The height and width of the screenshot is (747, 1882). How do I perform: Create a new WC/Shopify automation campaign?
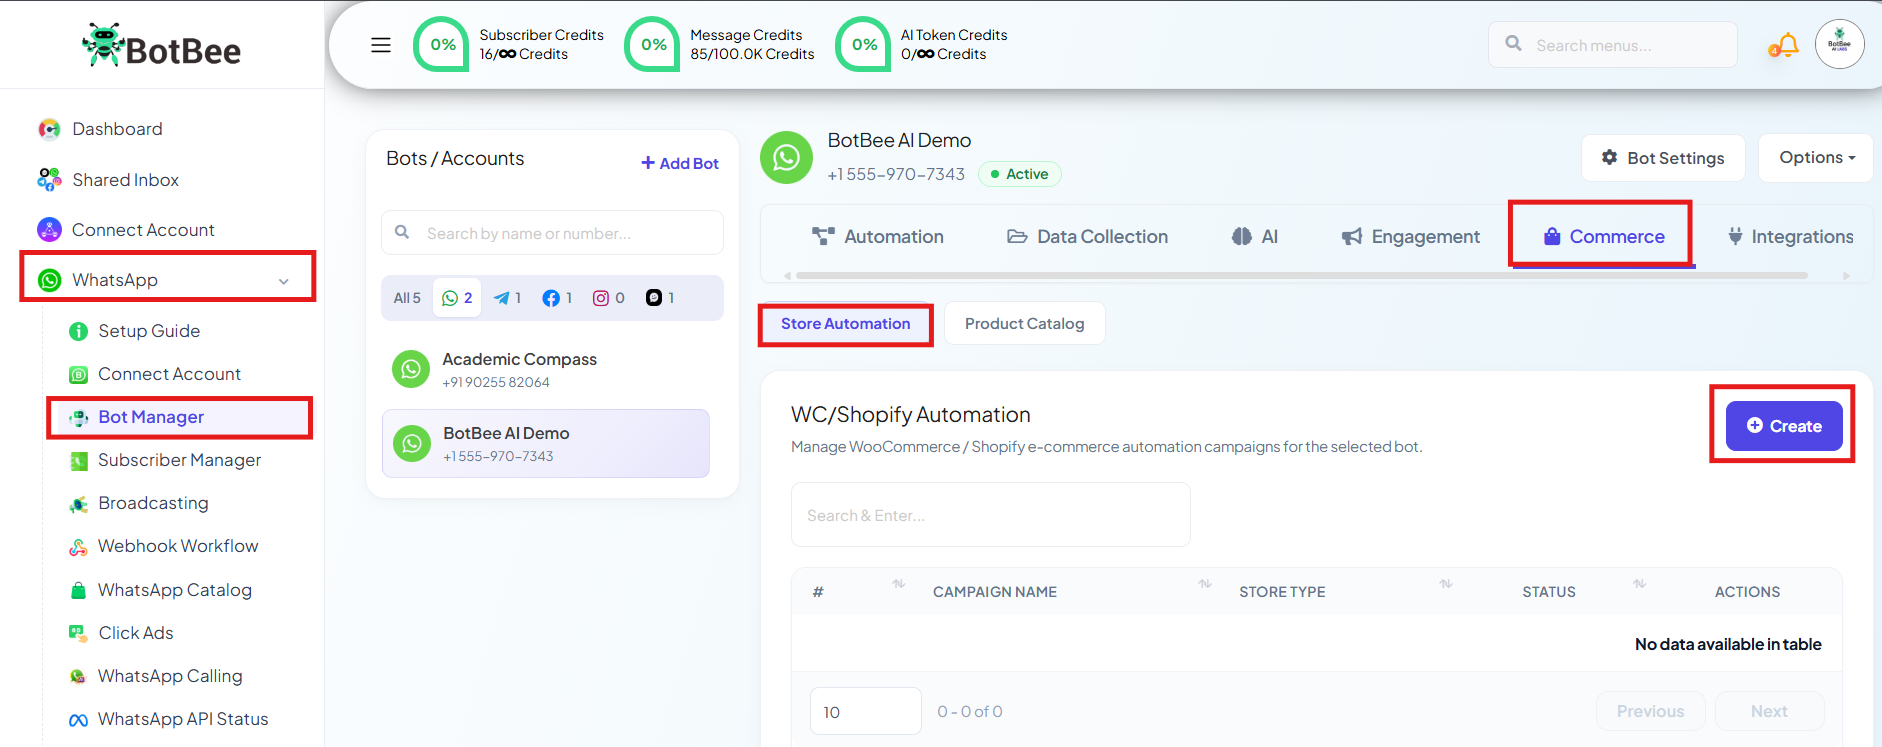(1784, 426)
